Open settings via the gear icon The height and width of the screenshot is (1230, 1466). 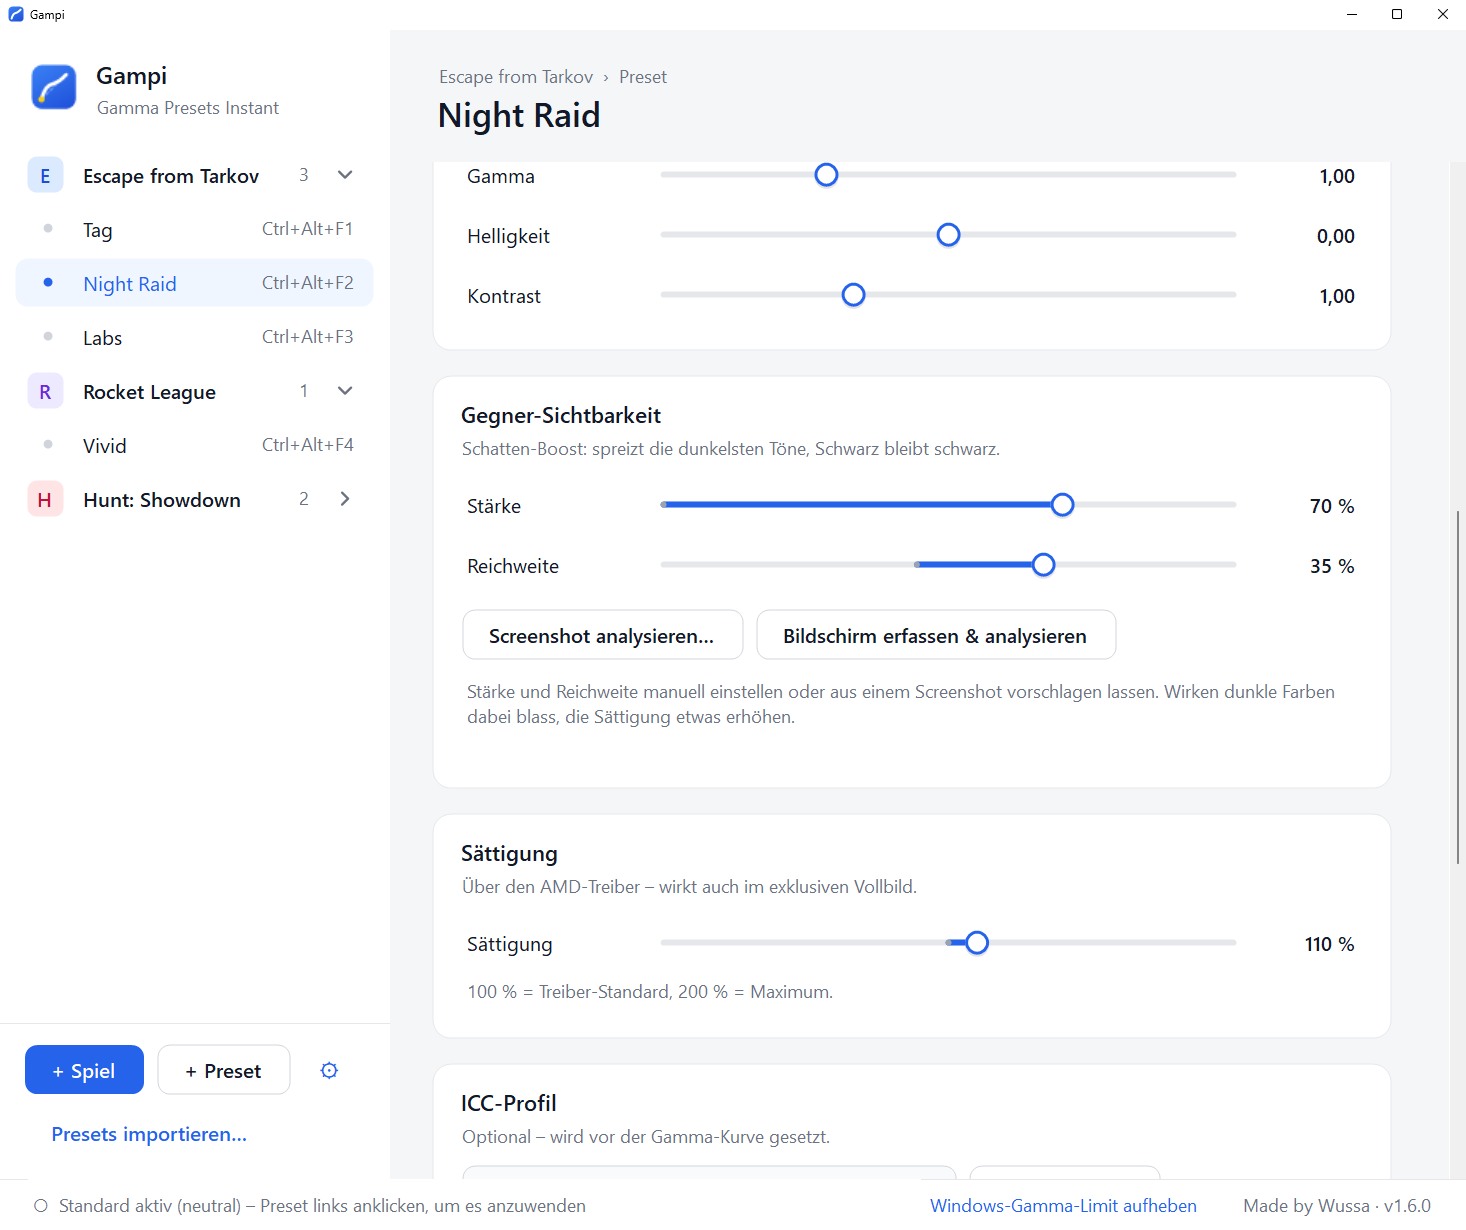click(329, 1071)
